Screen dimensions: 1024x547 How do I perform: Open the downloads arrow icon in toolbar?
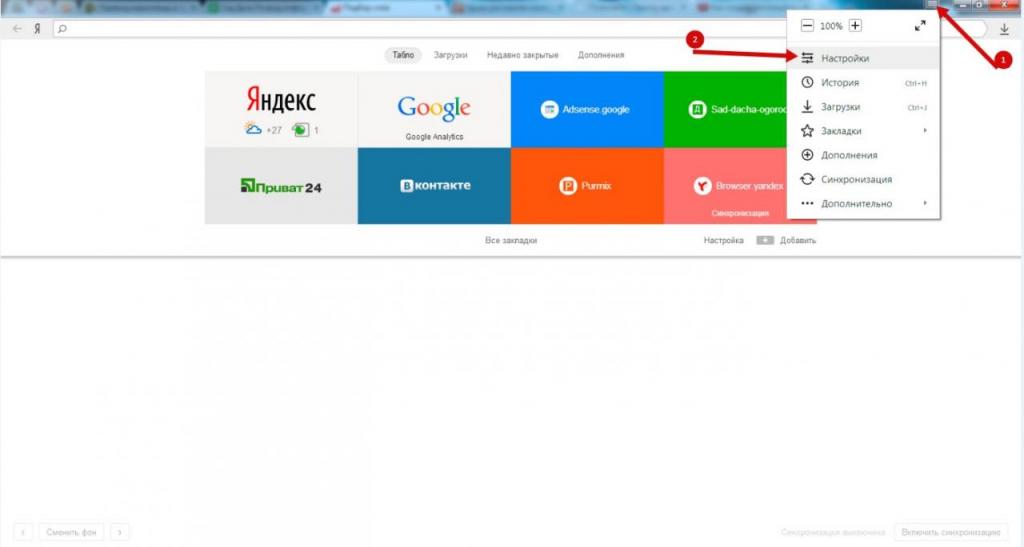[1004, 29]
